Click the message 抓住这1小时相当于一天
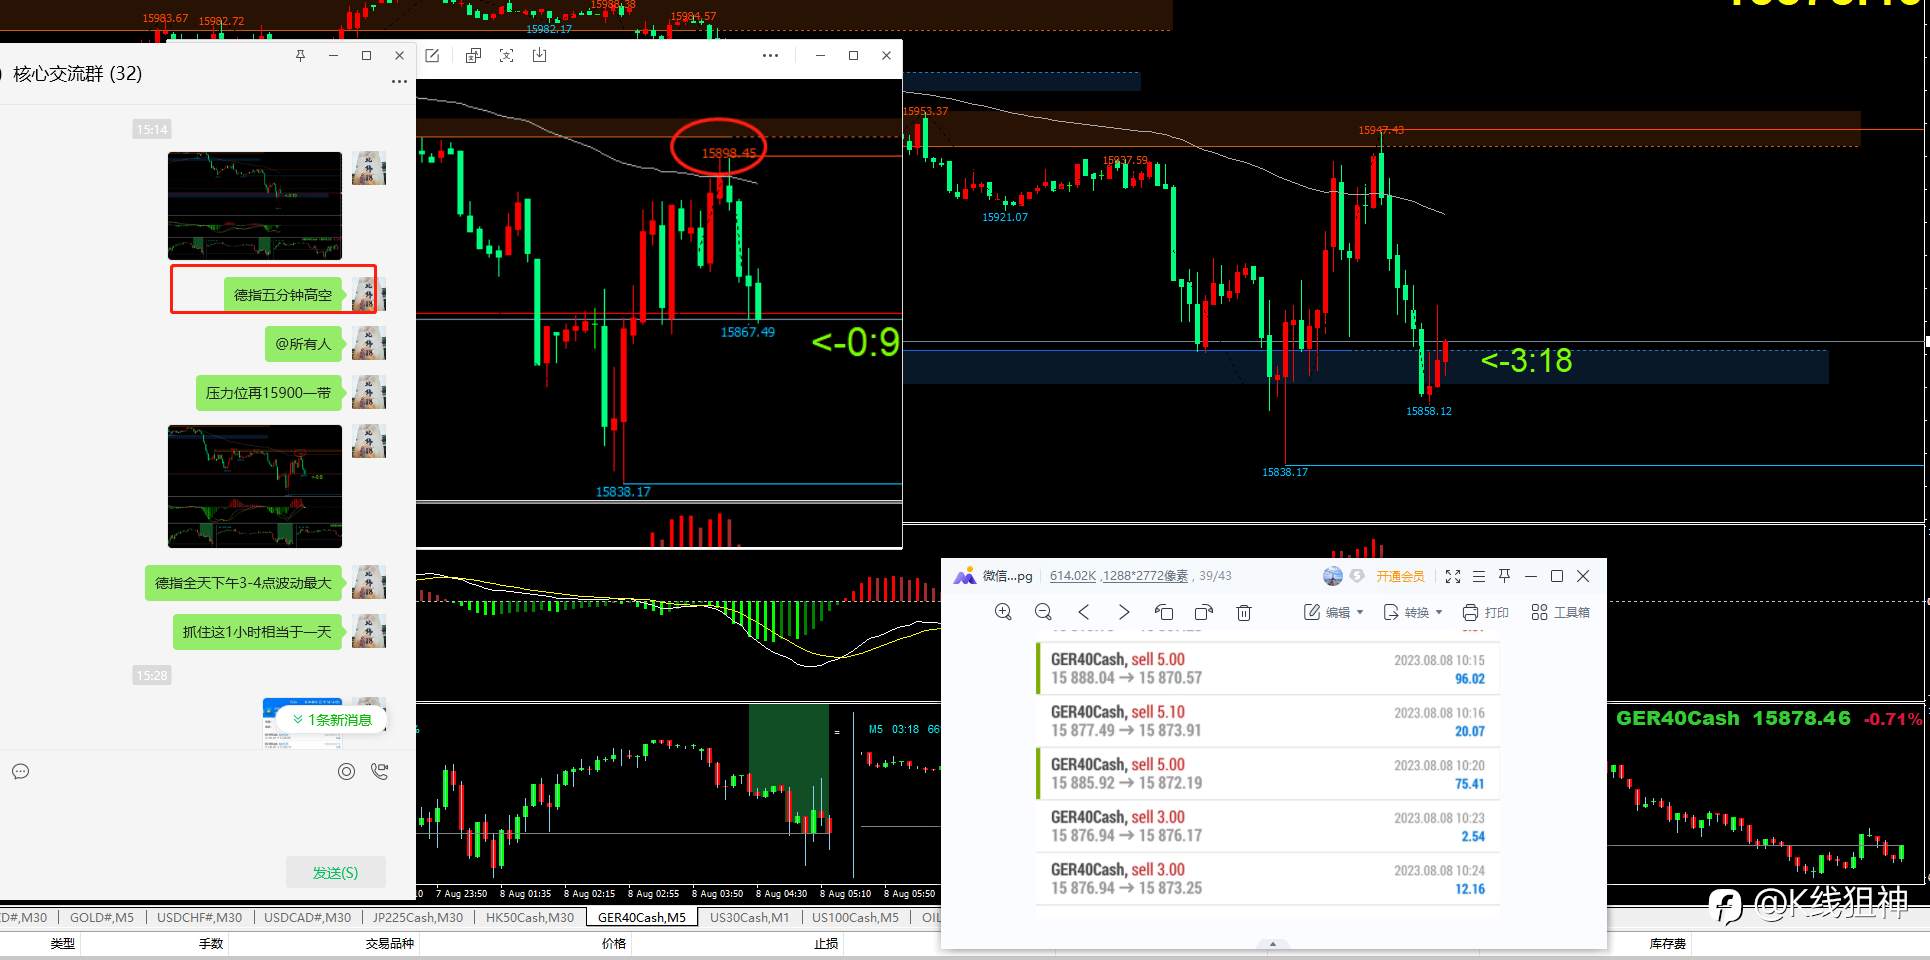 pyautogui.click(x=257, y=632)
